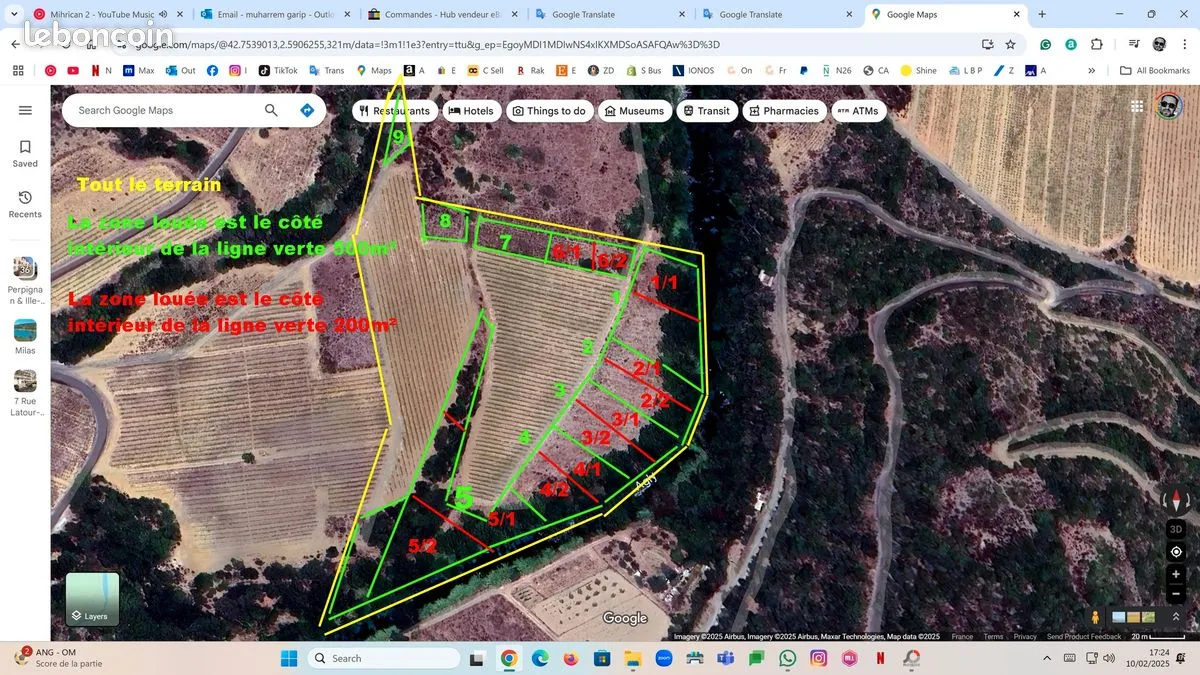Open the Google apps grid

1137,106
